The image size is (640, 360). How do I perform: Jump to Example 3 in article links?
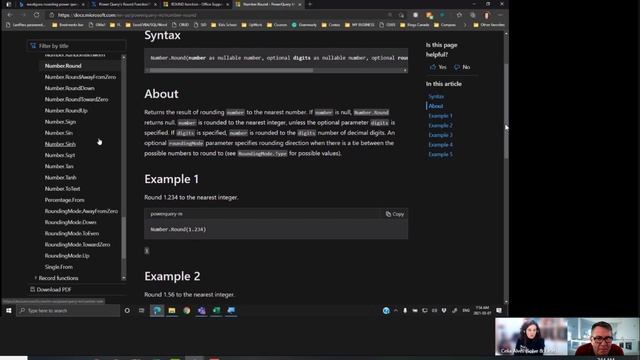(440, 135)
